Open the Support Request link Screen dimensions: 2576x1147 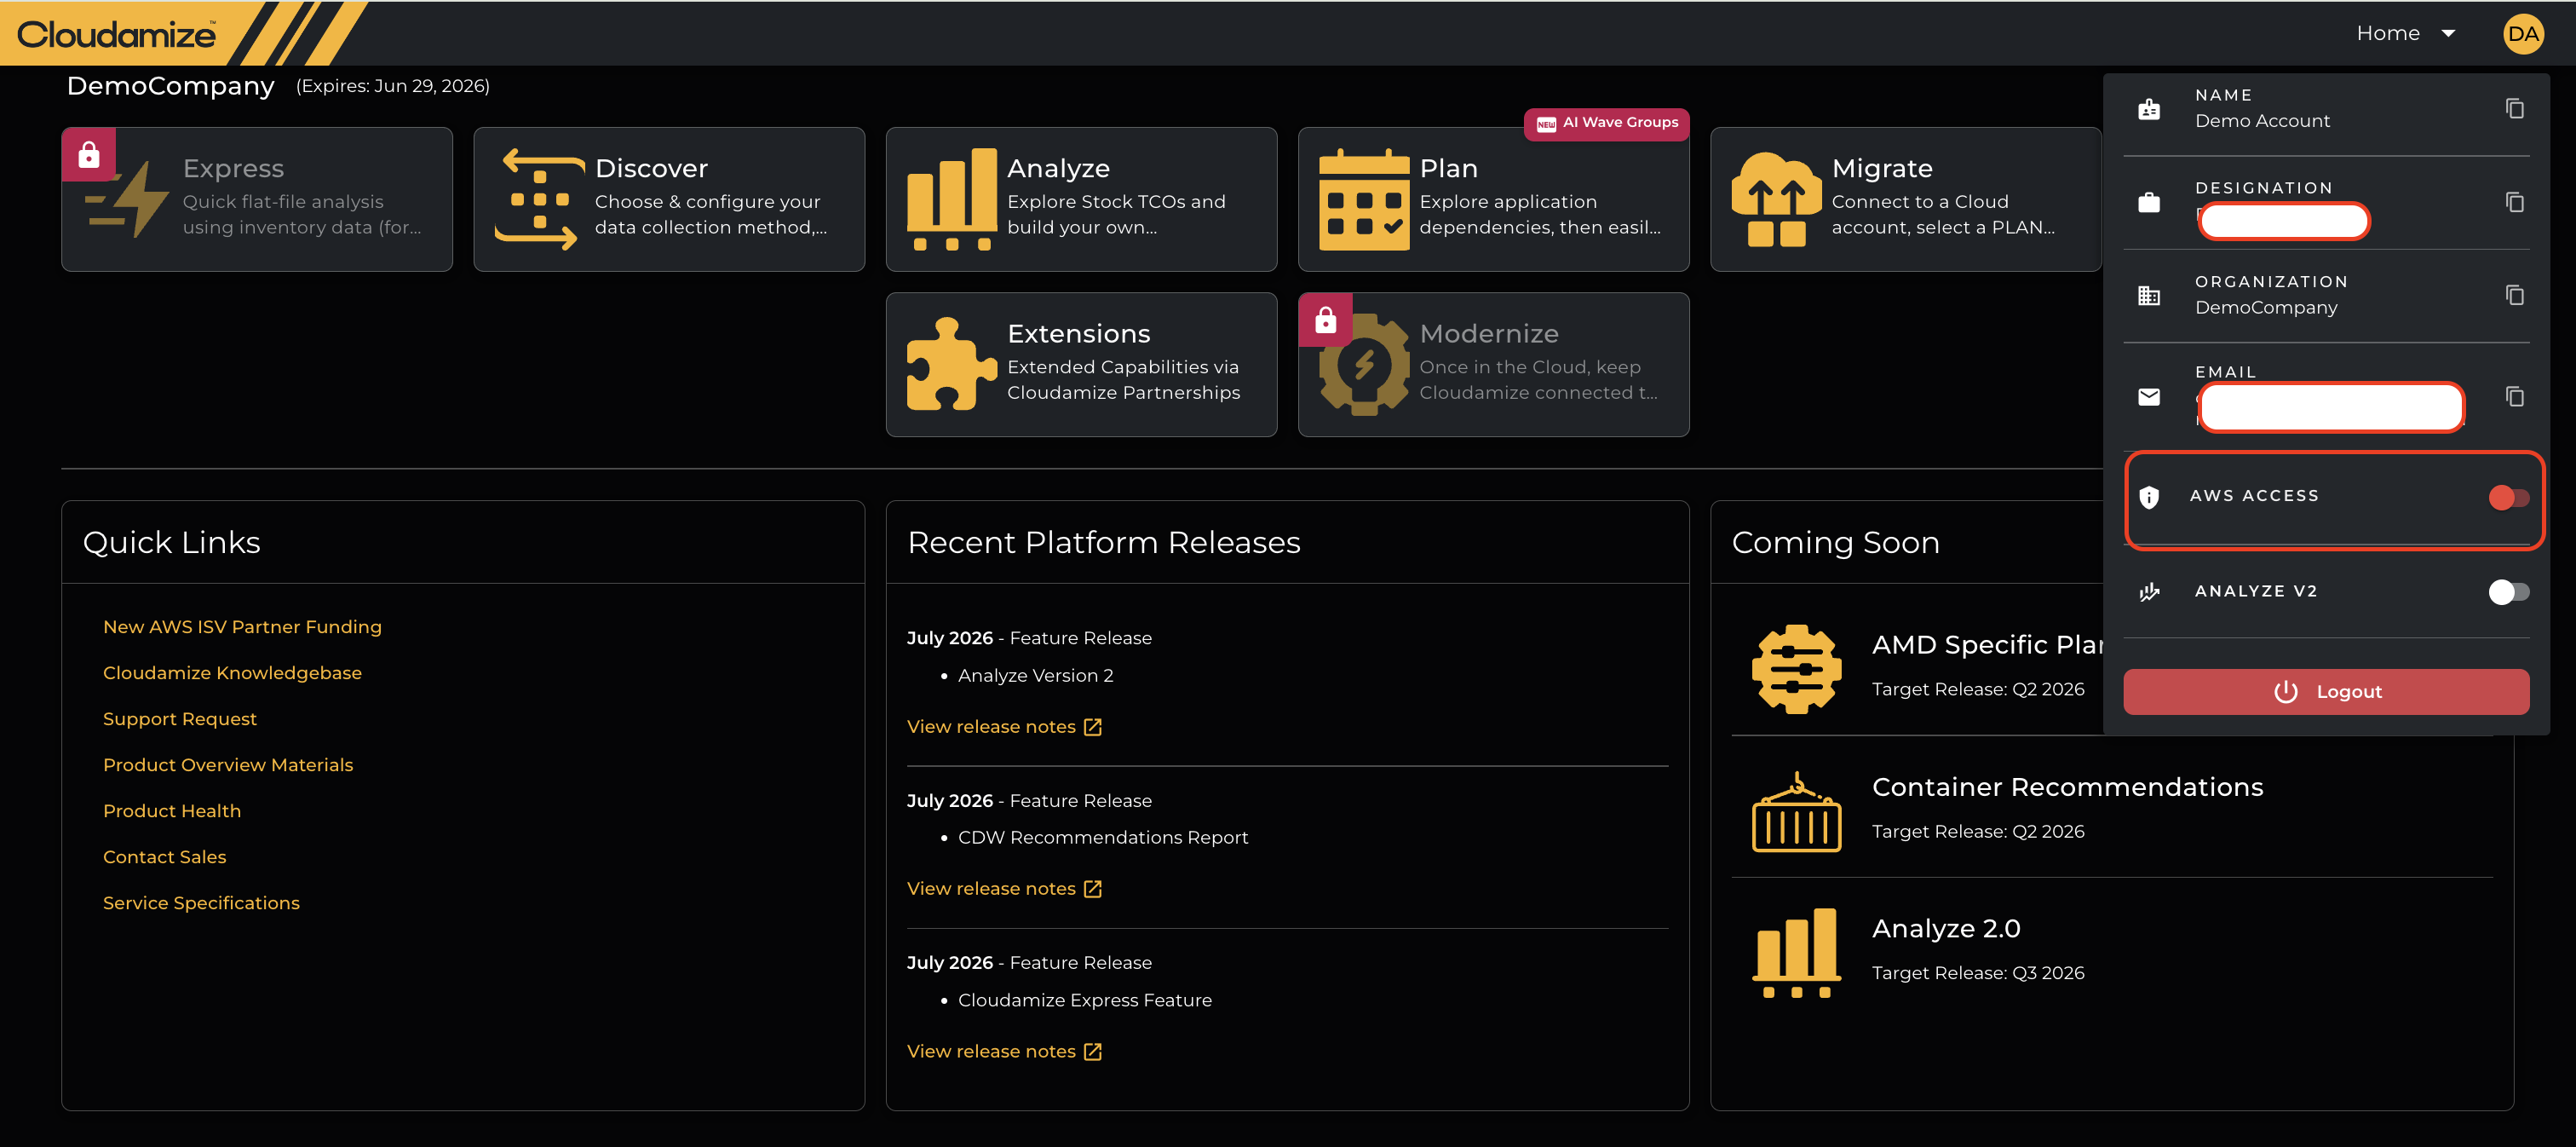click(x=180, y=719)
